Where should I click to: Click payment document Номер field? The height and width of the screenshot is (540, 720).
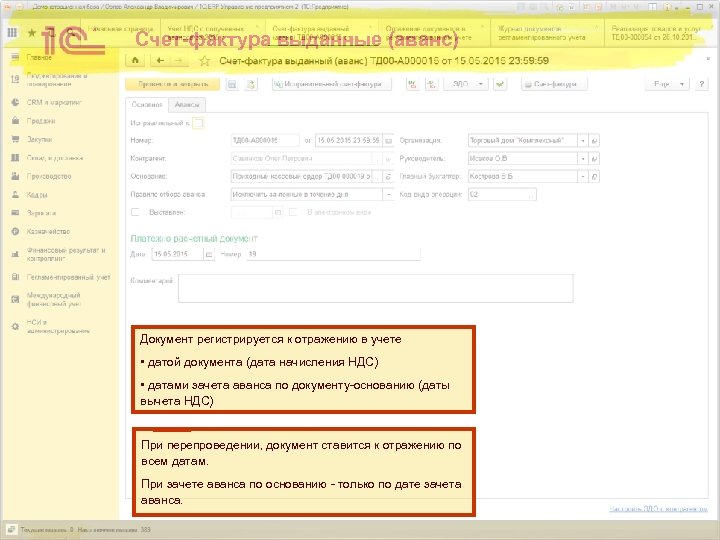(x=333, y=254)
